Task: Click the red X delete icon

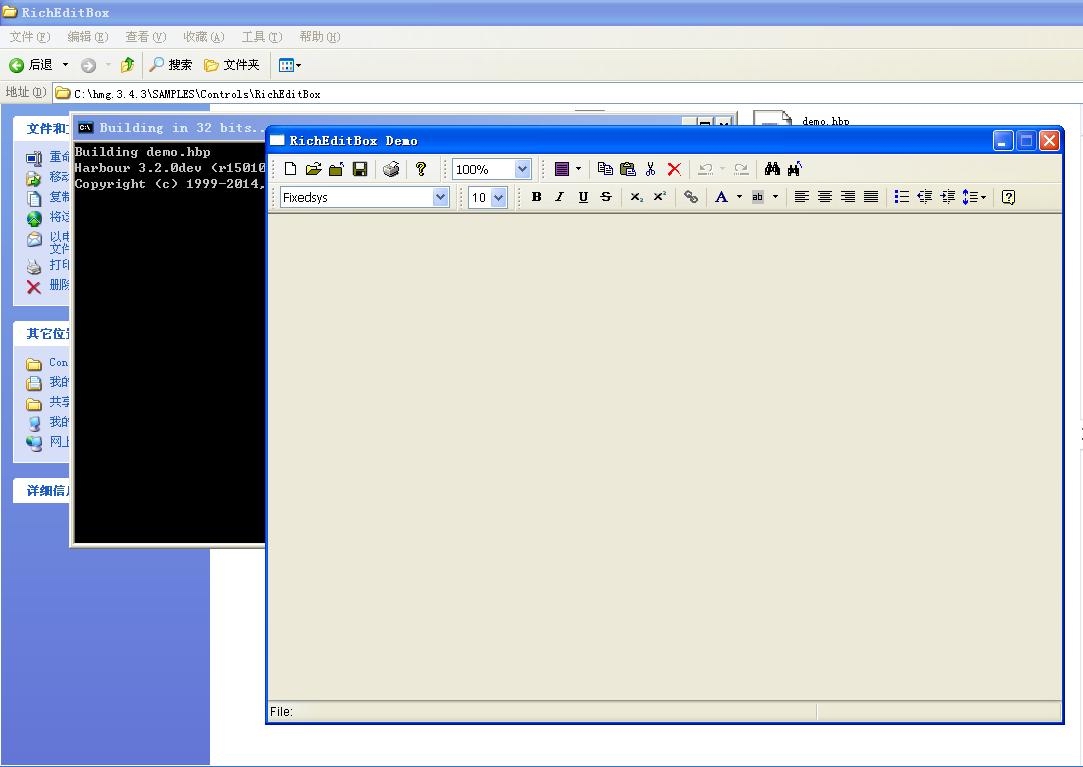Action: (x=674, y=169)
